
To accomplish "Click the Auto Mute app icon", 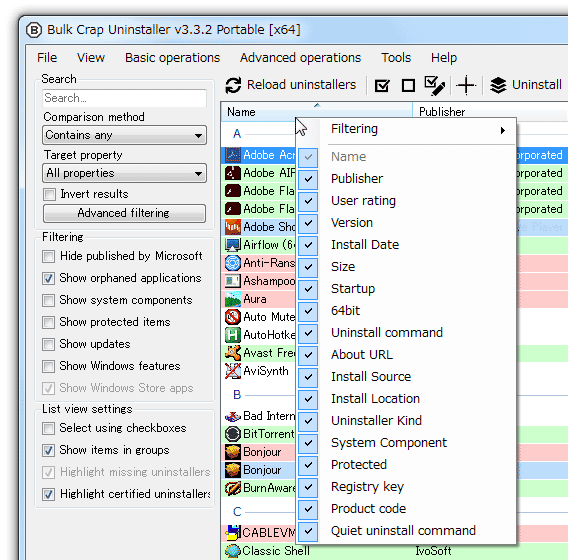I will tap(233, 317).
